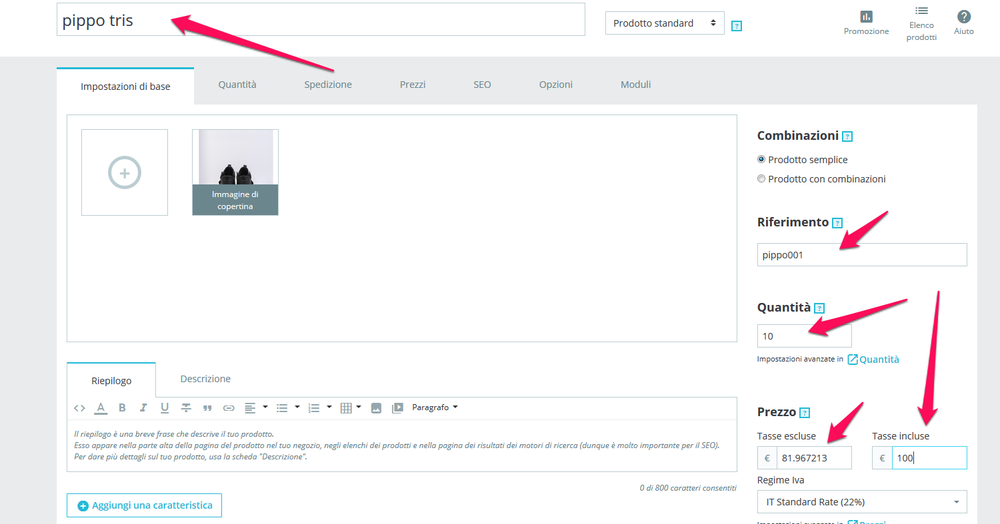
Task: Select the Immagine di copertina thumbnail
Action: point(235,172)
